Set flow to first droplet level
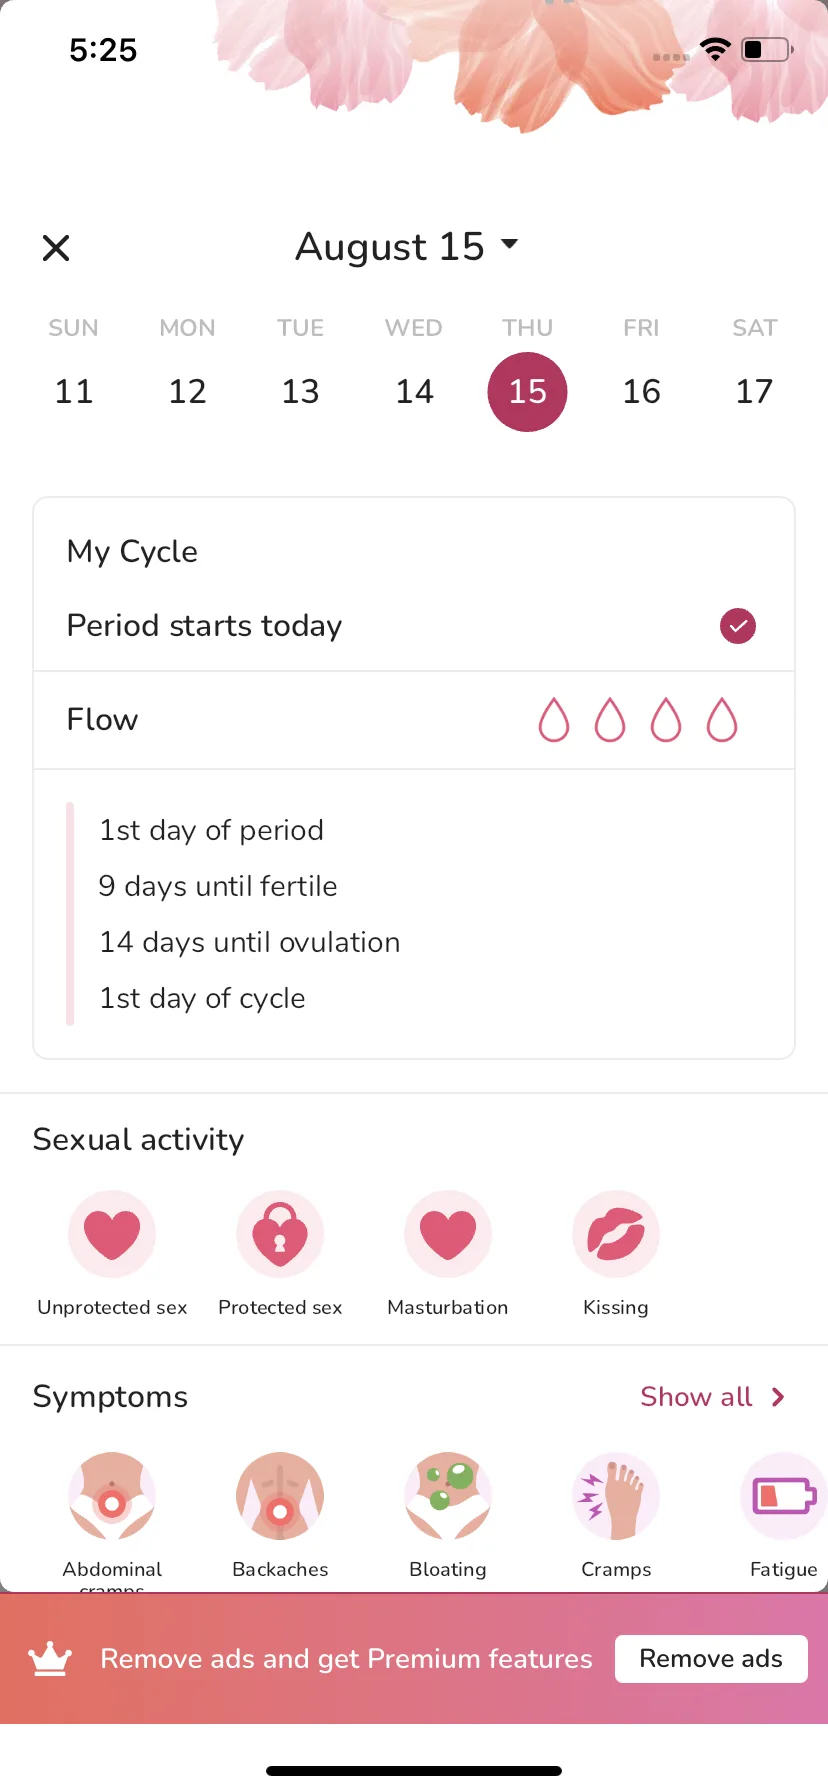This screenshot has height=1792, width=828. pyautogui.click(x=554, y=720)
